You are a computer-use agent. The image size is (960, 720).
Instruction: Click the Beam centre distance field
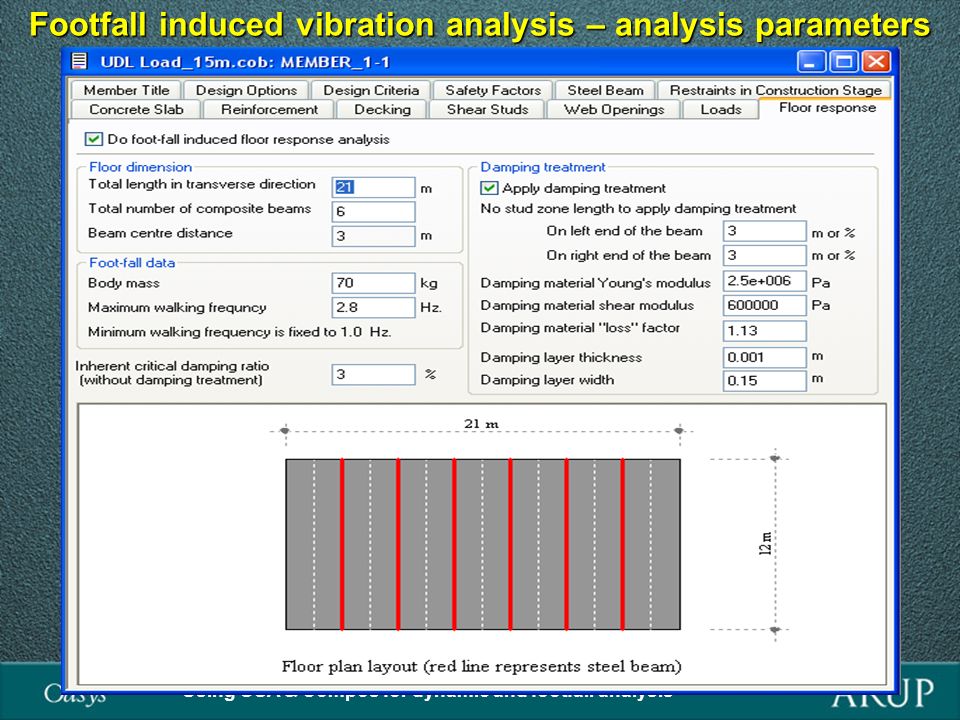(x=373, y=236)
